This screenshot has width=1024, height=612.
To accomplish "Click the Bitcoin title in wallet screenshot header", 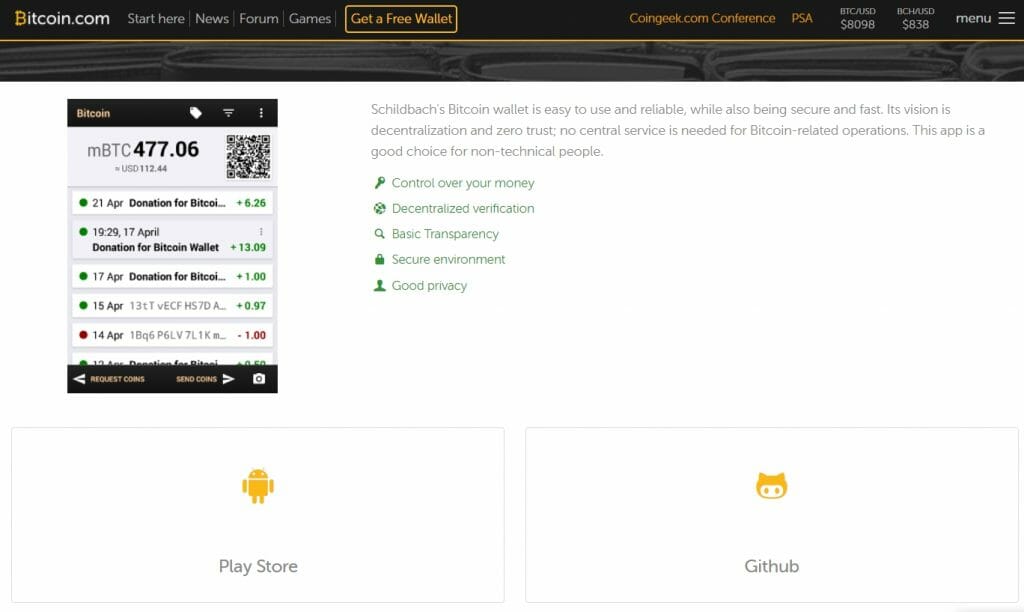I will pyautogui.click(x=93, y=113).
